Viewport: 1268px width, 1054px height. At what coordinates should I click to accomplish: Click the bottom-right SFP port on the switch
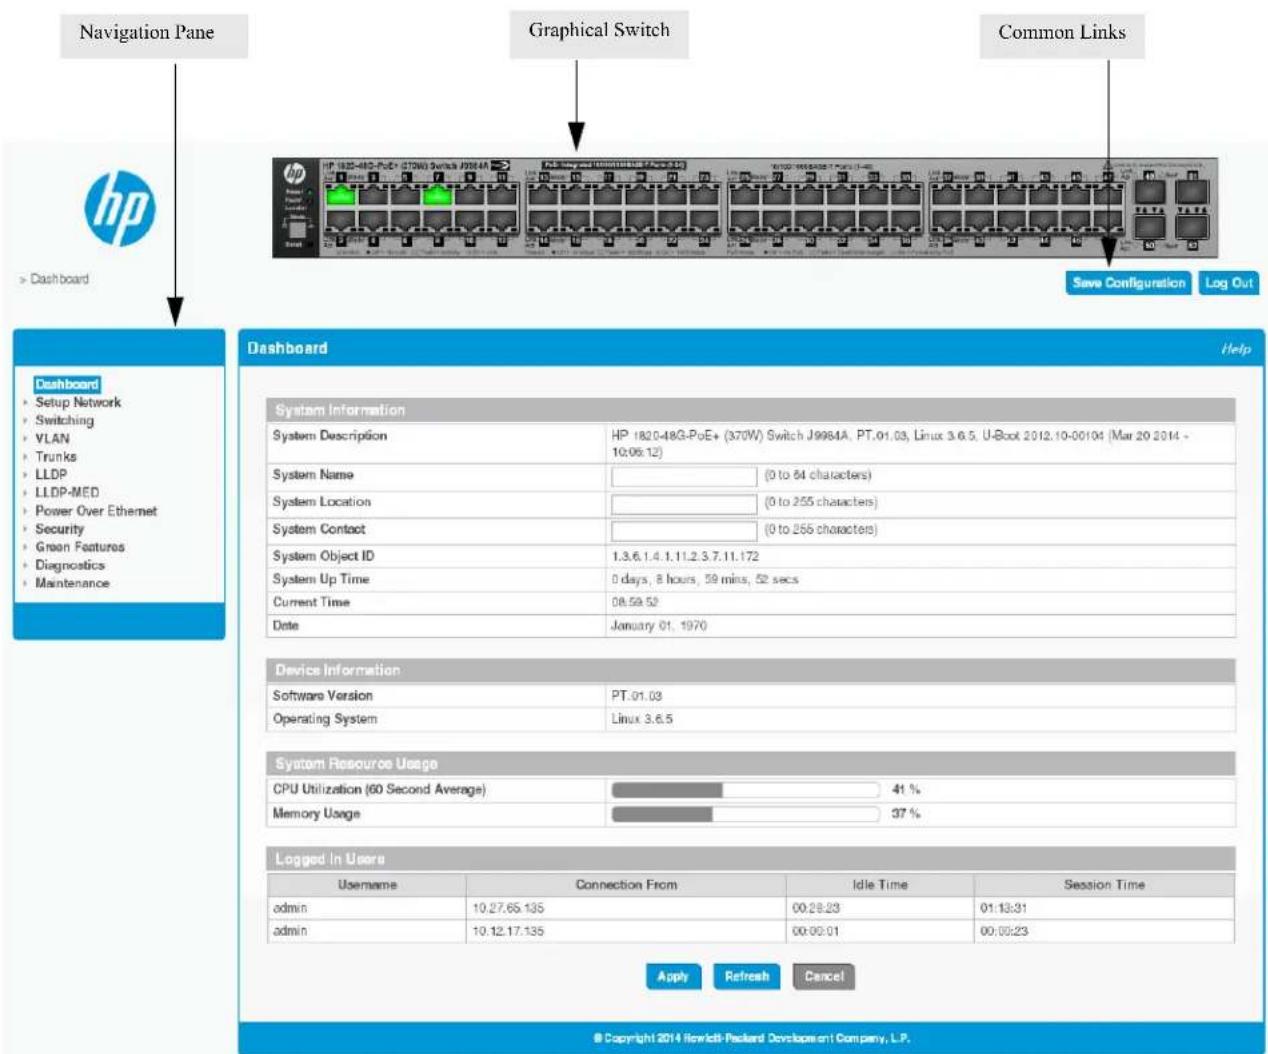(1191, 226)
